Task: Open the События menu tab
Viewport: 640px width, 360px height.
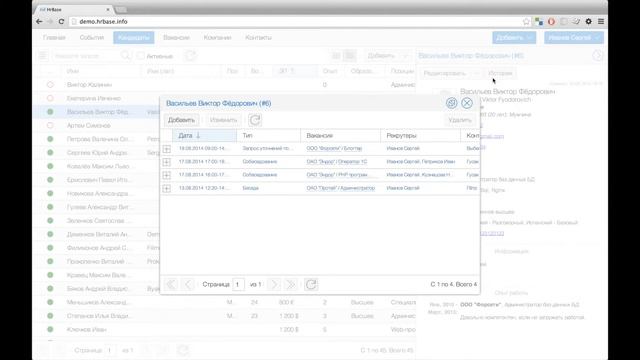Action: (x=92, y=38)
